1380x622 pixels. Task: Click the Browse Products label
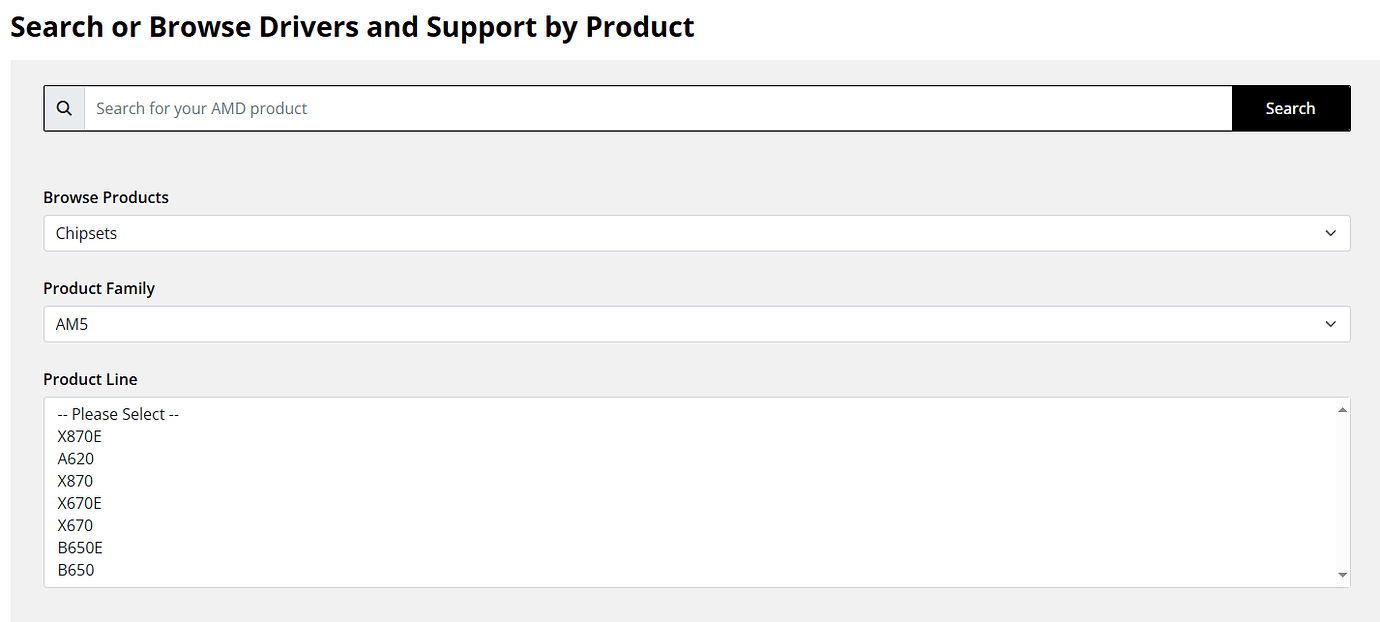(106, 197)
